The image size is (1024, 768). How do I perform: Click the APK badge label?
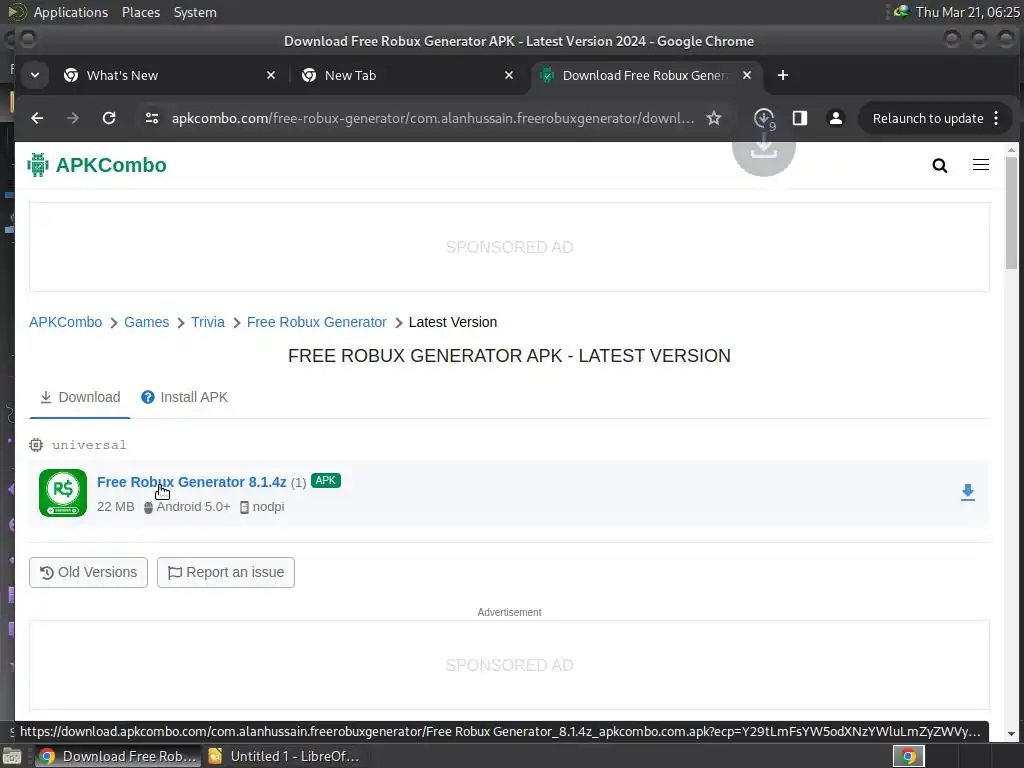click(325, 481)
